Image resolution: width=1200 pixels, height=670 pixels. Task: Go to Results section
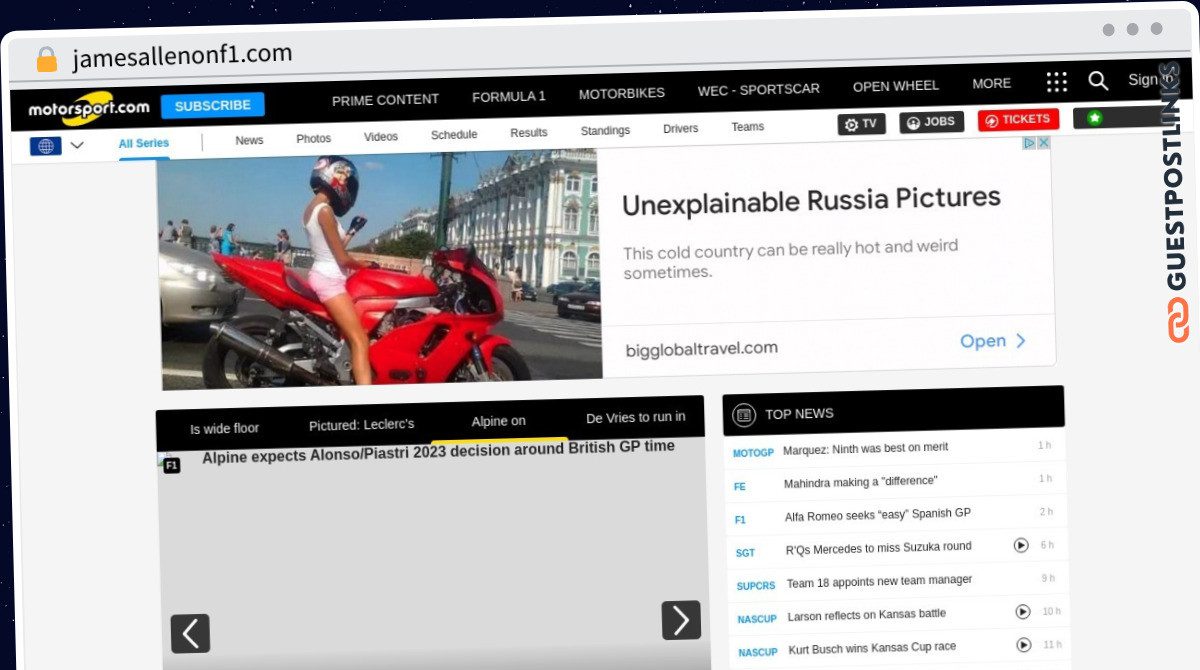(529, 133)
